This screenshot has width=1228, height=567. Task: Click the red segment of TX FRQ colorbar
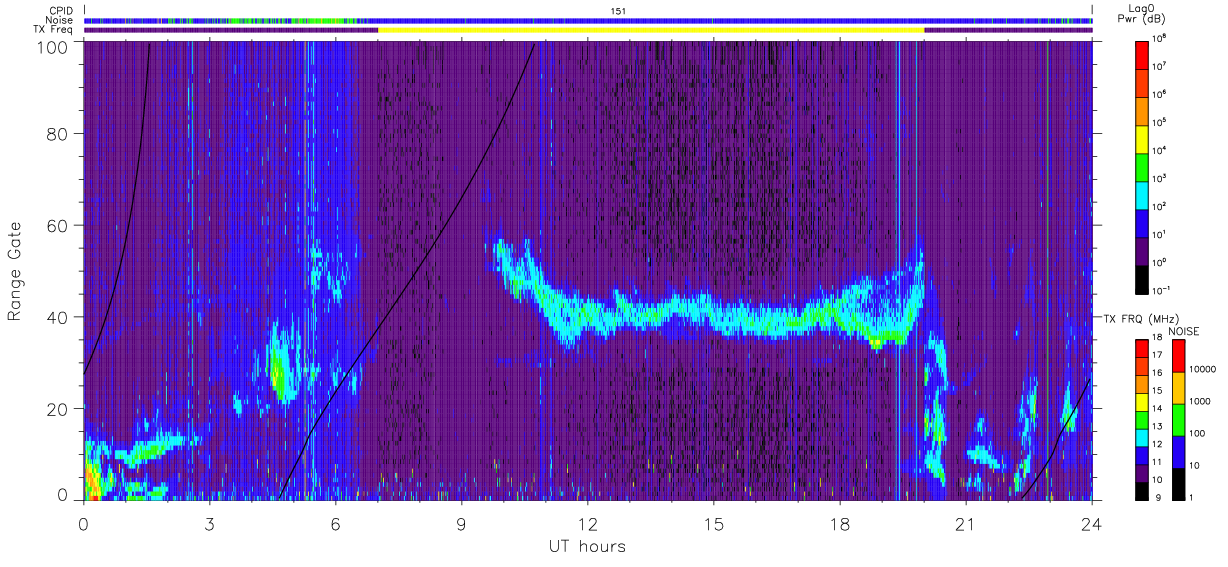click(1142, 349)
